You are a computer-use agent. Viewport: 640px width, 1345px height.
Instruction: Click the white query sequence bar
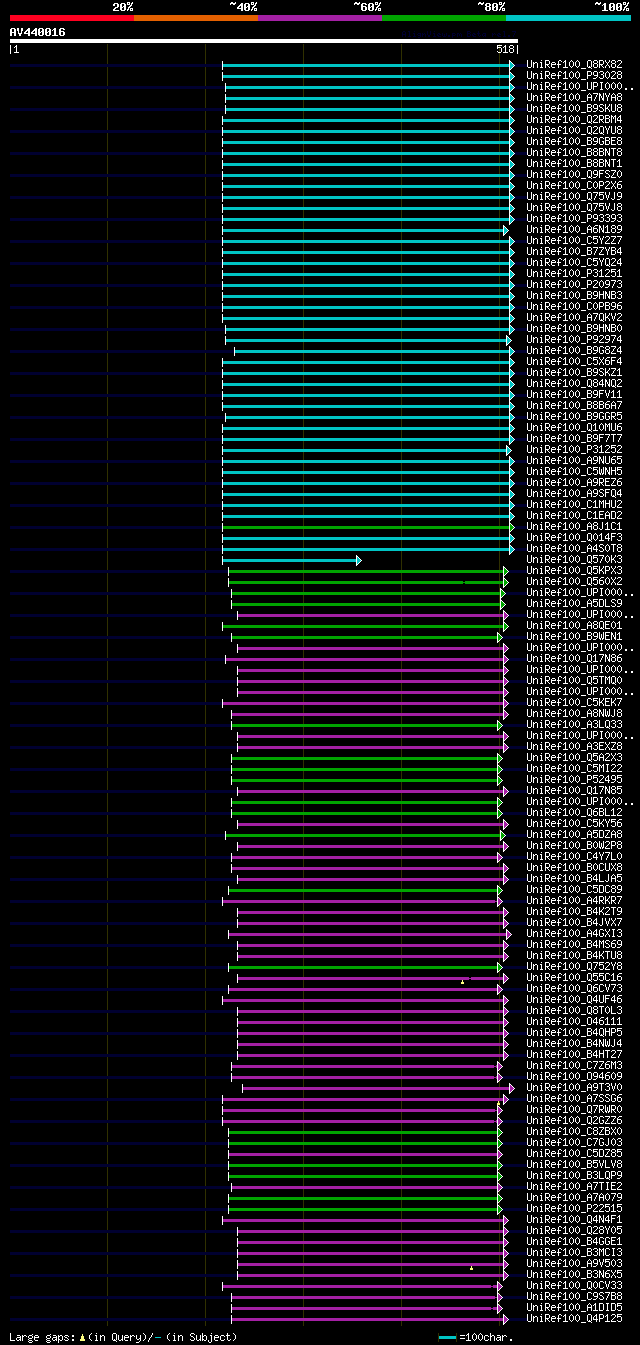click(x=263, y=41)
